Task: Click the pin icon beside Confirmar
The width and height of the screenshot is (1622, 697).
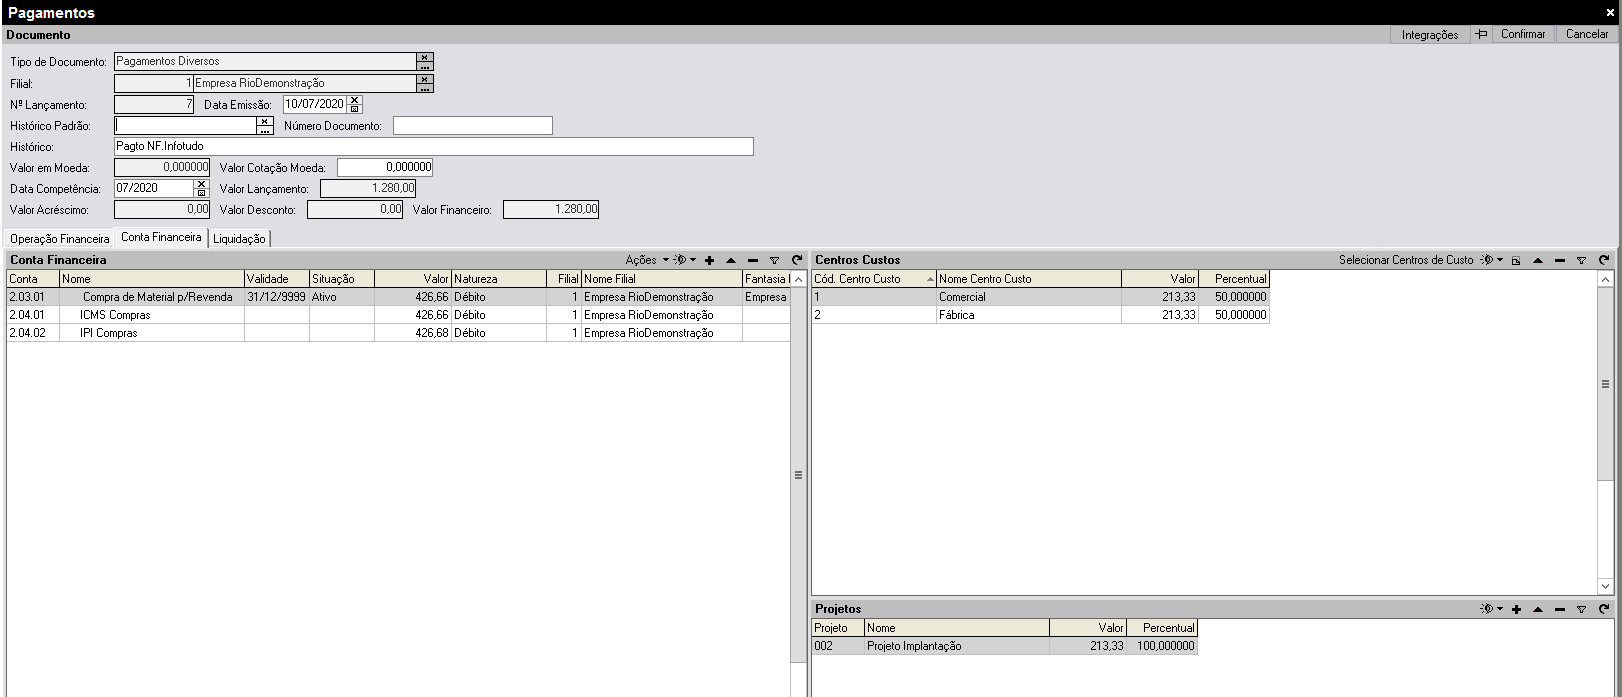Action: pyautogui.click(x=1481, y=34)
